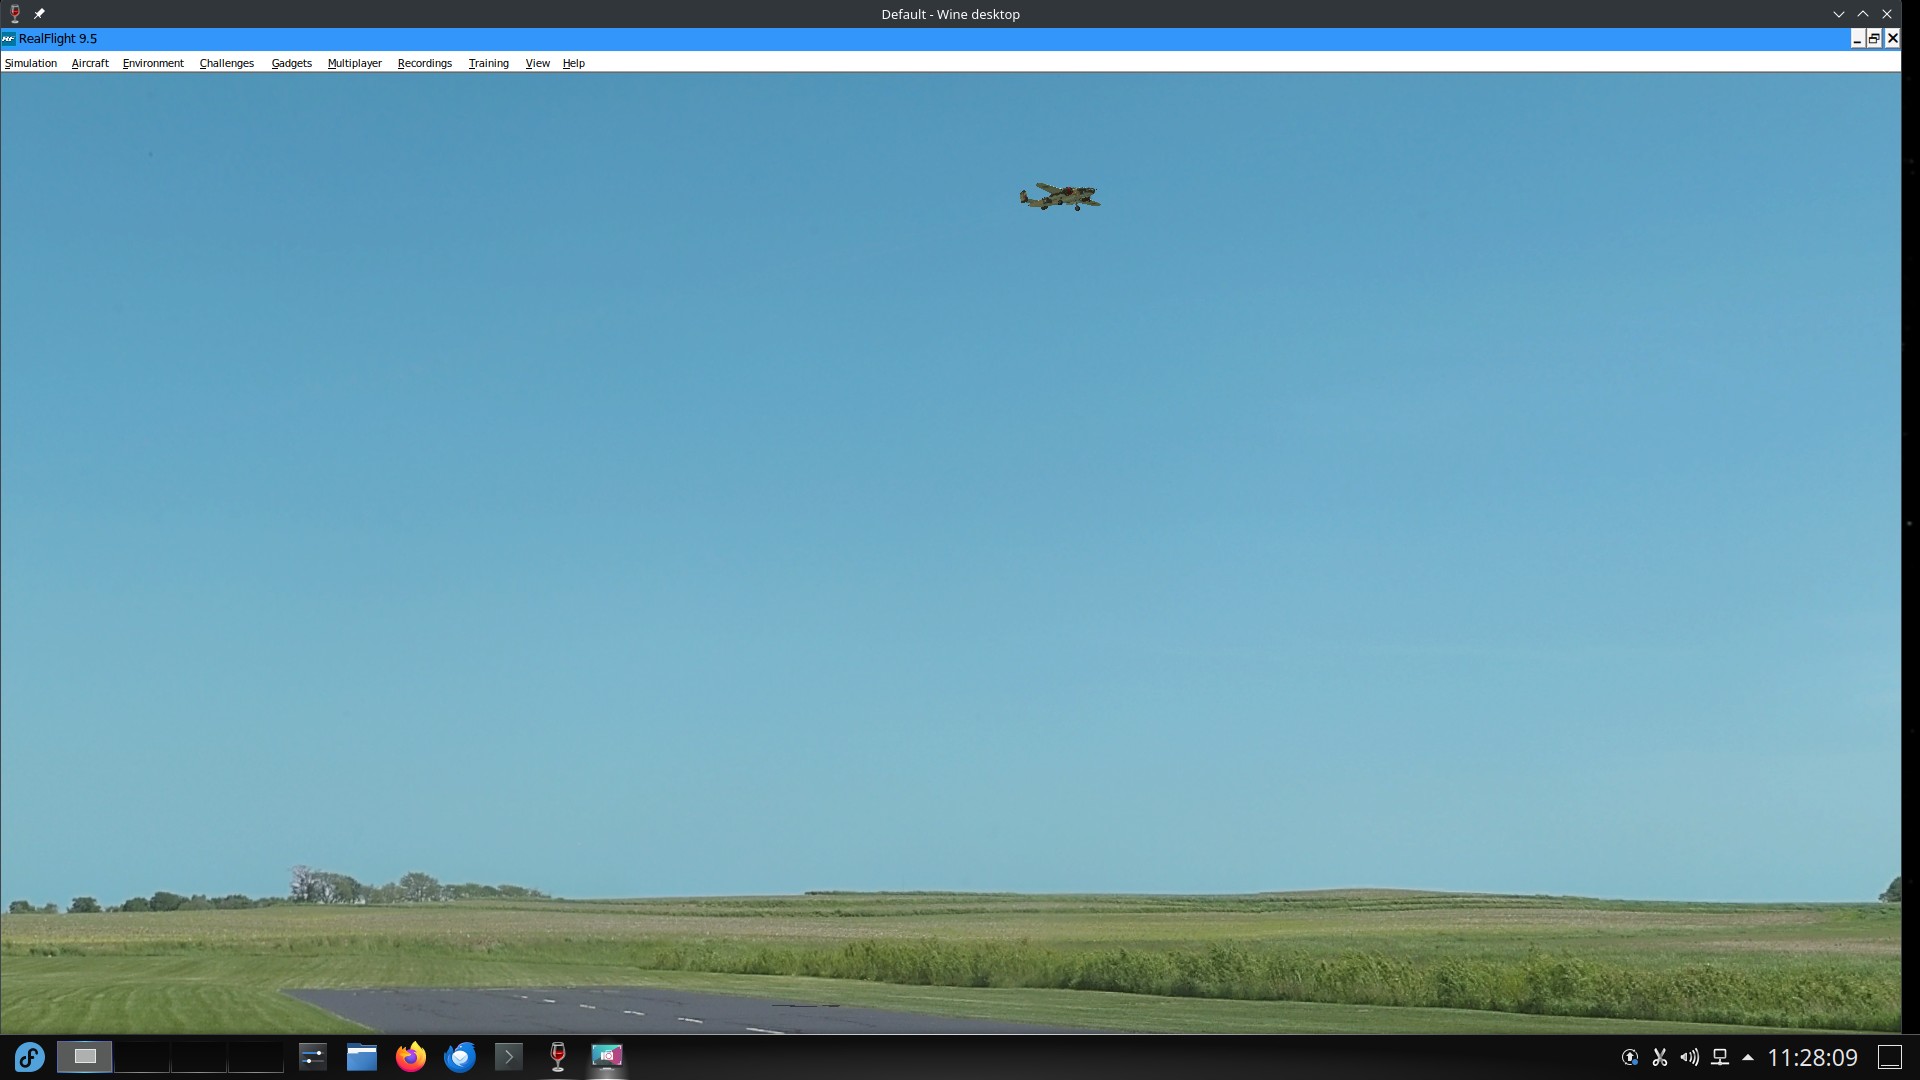Click the software updates tray icon
The height and width of the screenshot is (1080, 1920).
(x=1630, y=1057)
